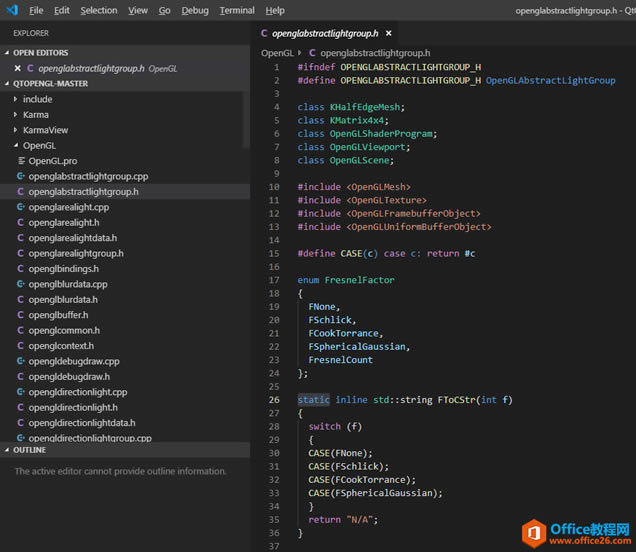Open the Help menu
This screenshot has height=552, width=636.
(x=275, y=11)
